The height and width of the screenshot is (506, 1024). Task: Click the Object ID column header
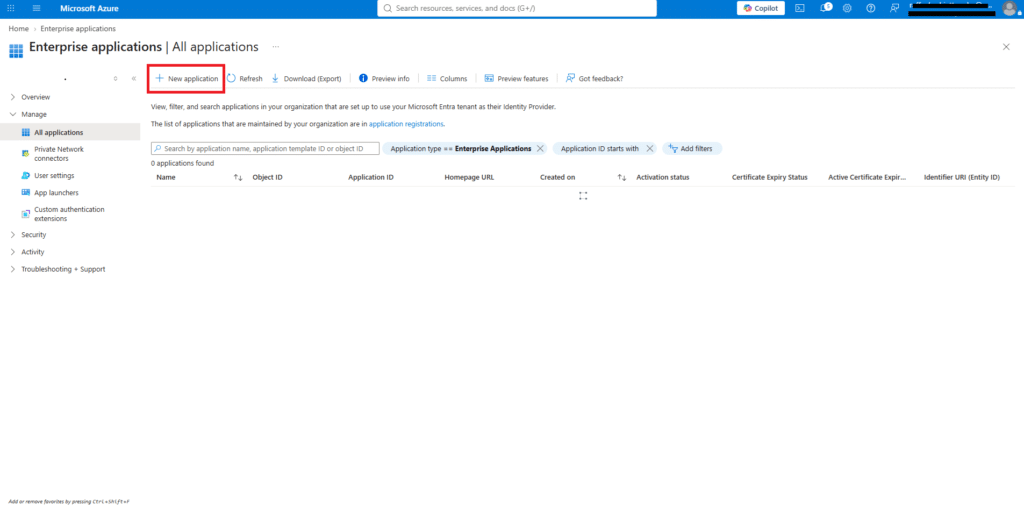coord(267,178)
